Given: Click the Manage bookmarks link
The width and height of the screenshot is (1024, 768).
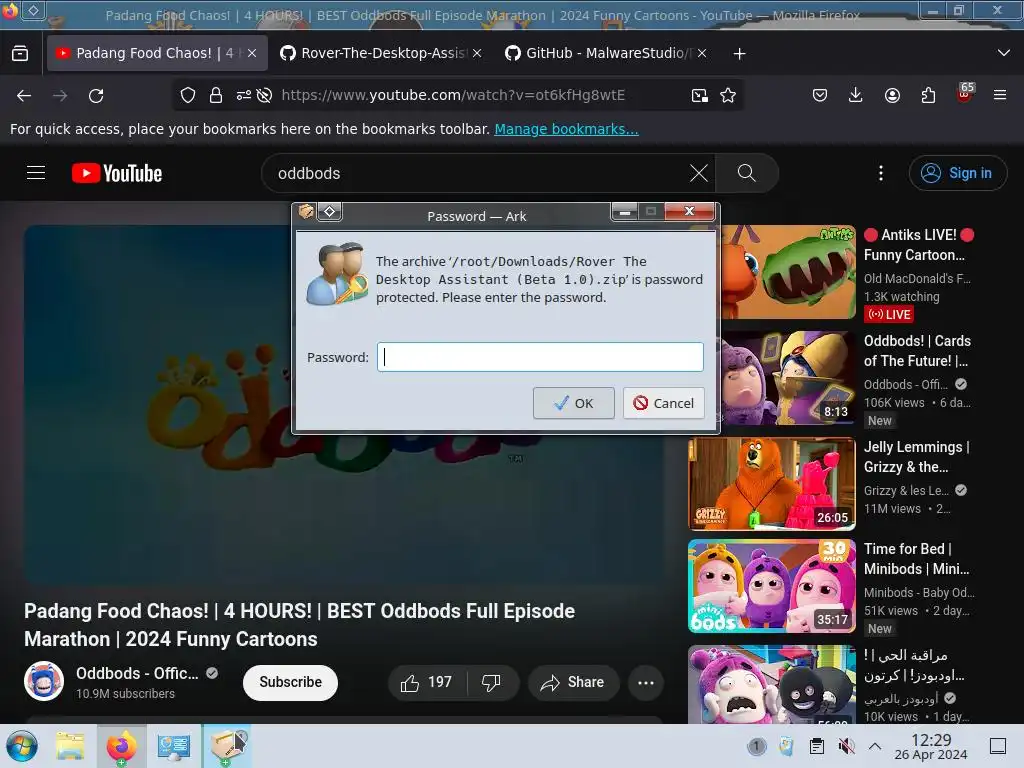Looking at the screenshot, I should pos(566,129).
